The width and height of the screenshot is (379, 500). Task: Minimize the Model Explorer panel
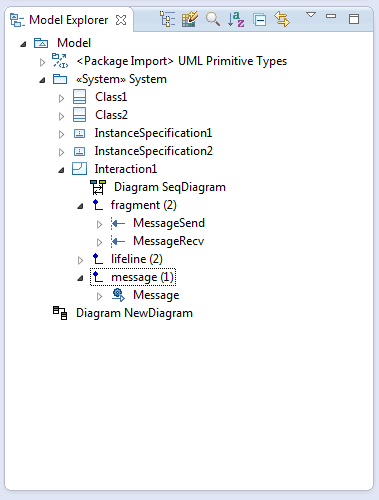[x=331, y=16]
